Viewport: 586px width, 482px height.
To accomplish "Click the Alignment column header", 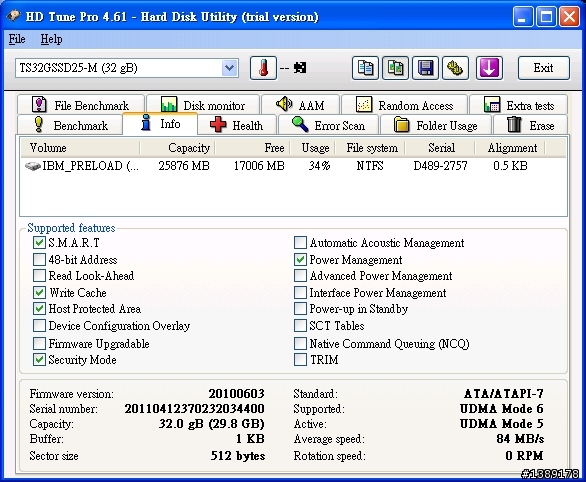I will tap(510, 148).
